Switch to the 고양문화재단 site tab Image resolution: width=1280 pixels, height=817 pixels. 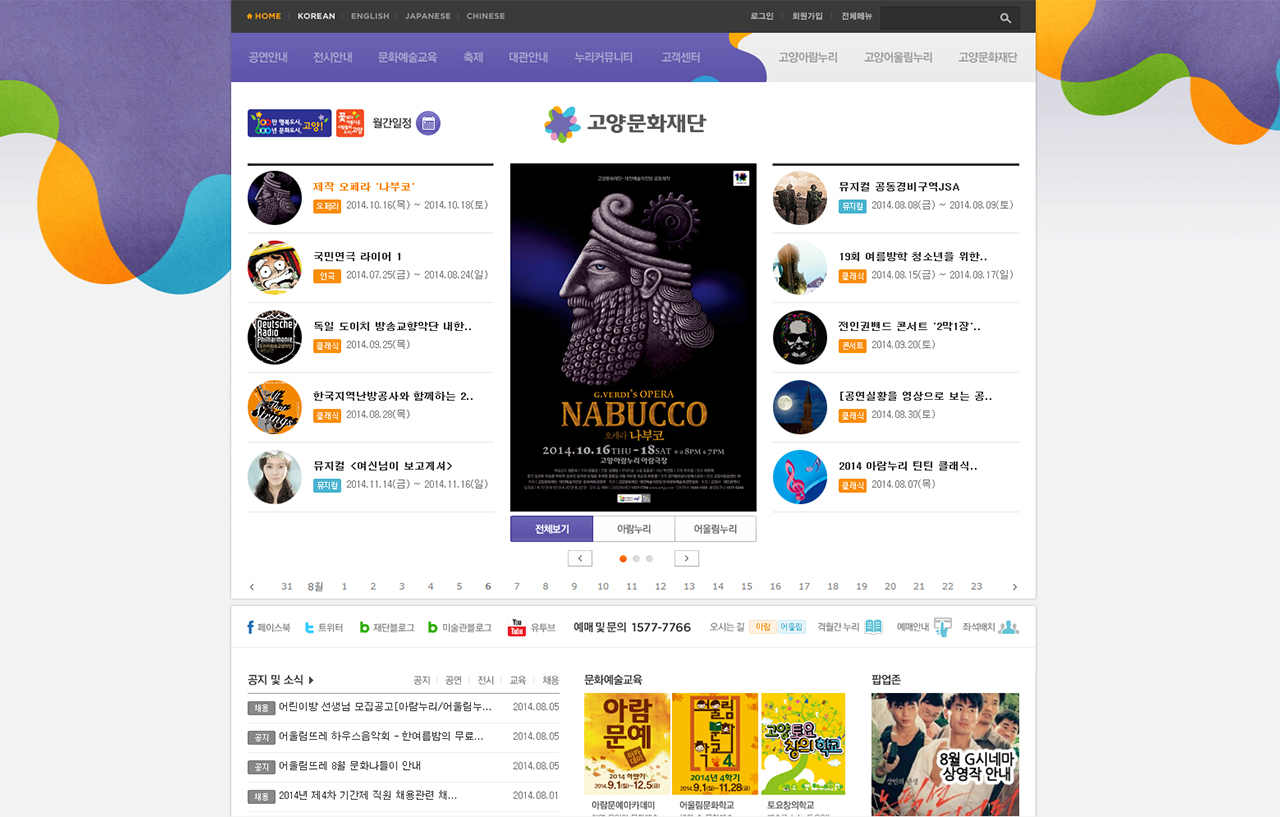point(988,57)
